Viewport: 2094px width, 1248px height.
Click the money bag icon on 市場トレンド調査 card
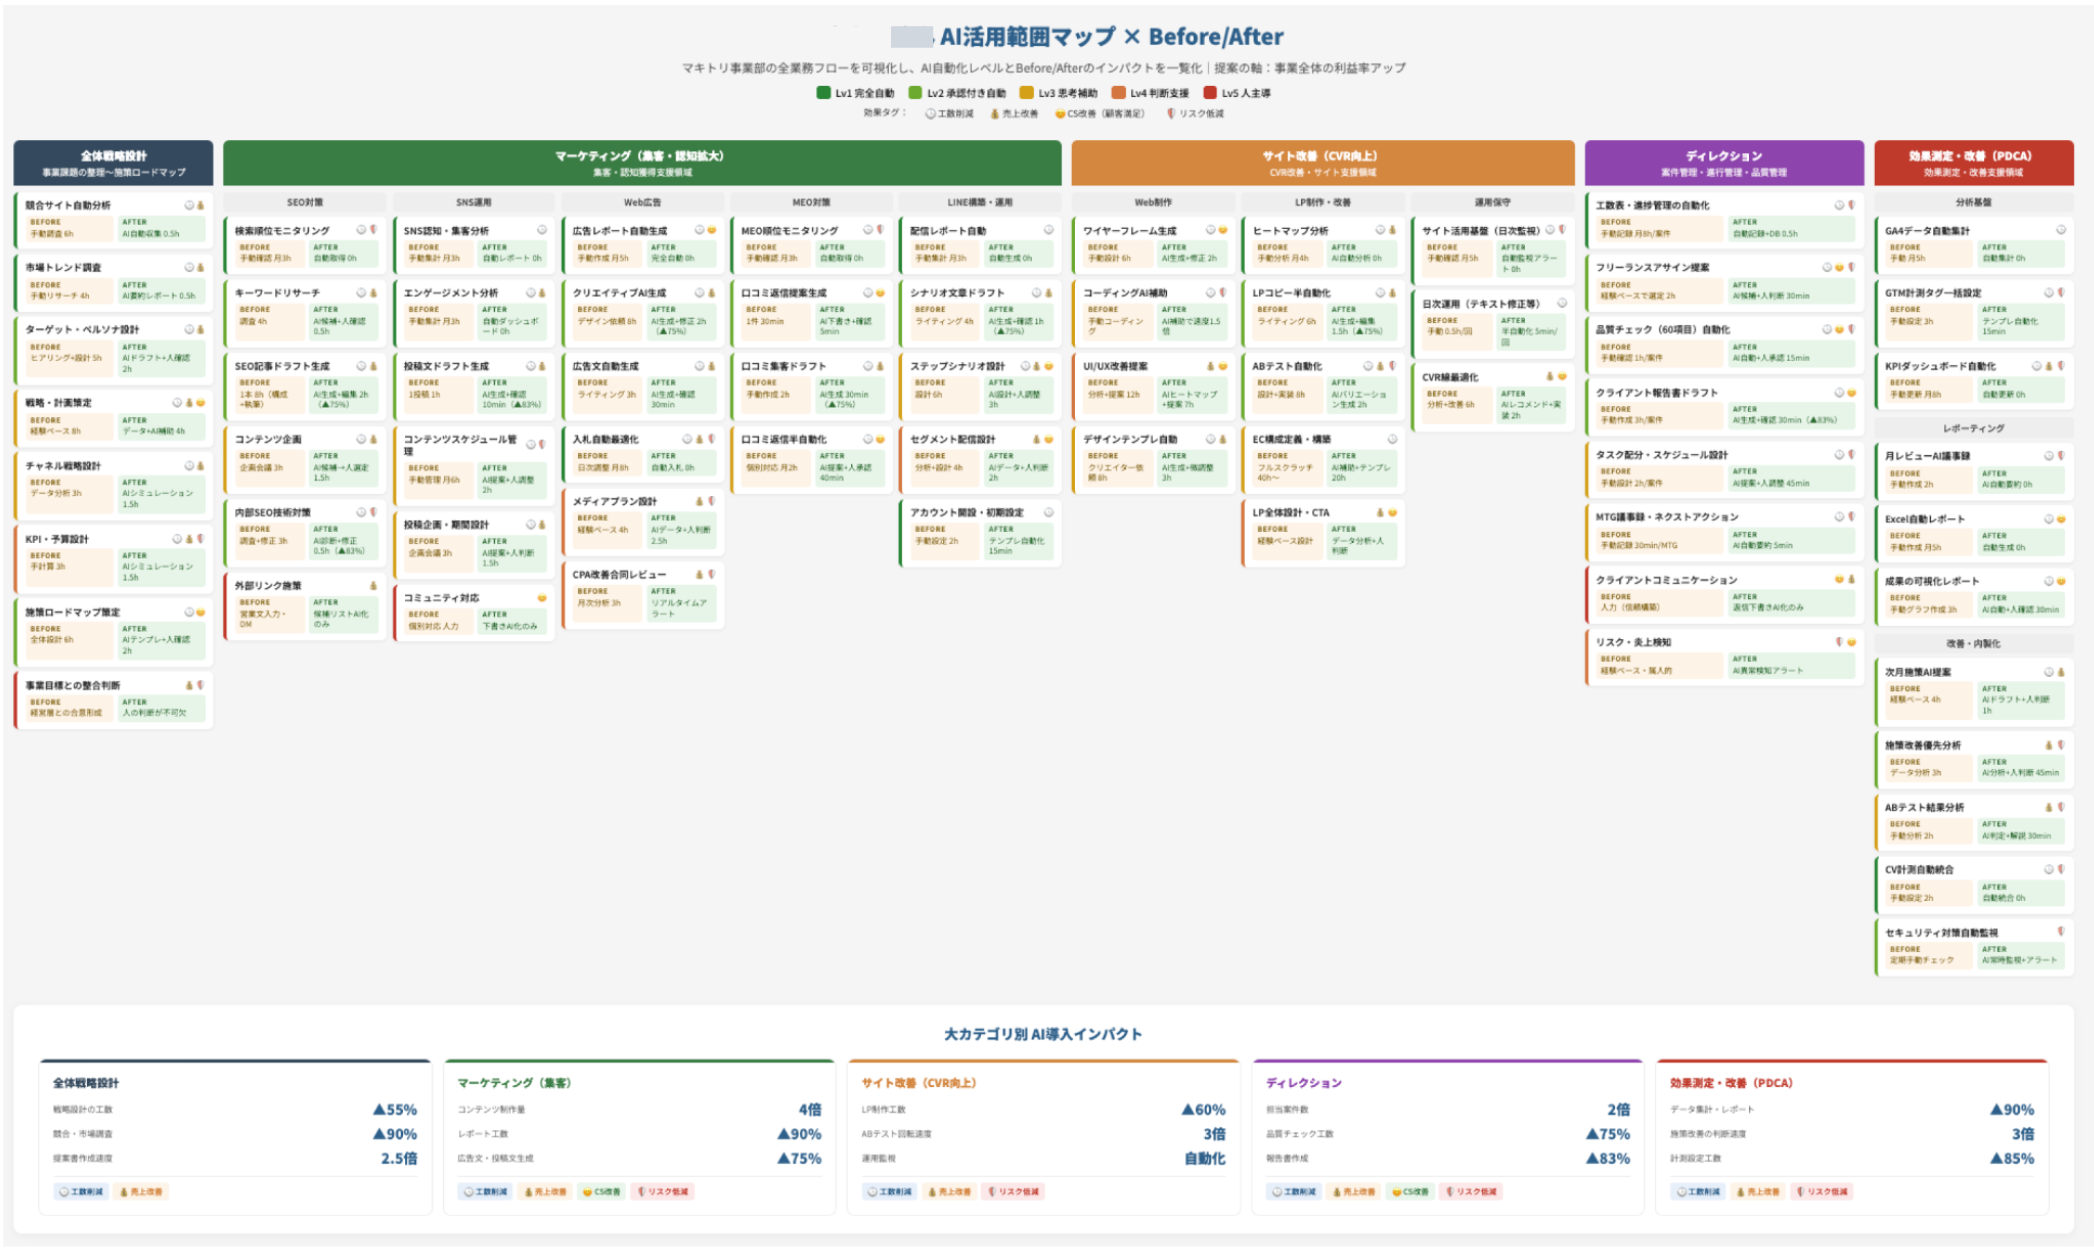(x=200, y=267)
